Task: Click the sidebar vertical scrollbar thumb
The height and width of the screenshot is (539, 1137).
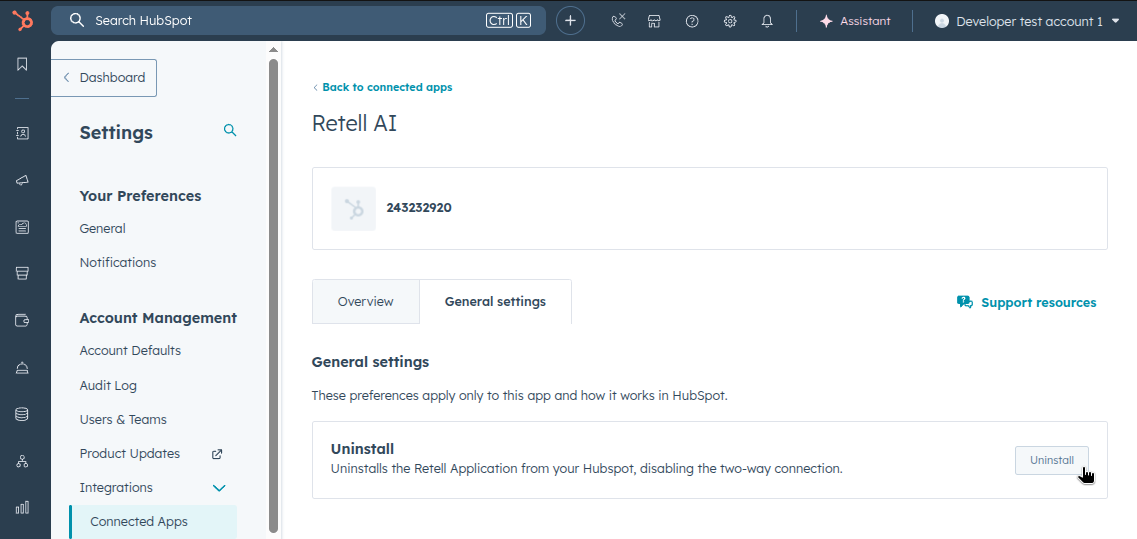Action: (x=273, y=295)
